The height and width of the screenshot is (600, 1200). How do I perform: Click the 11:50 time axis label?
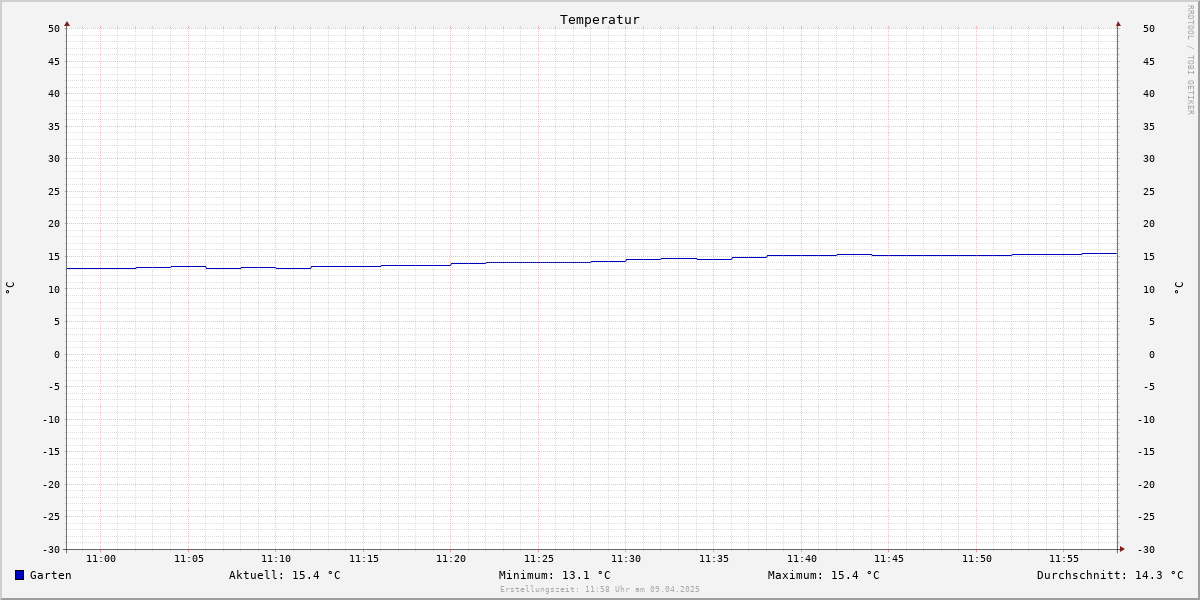point(977,559)
